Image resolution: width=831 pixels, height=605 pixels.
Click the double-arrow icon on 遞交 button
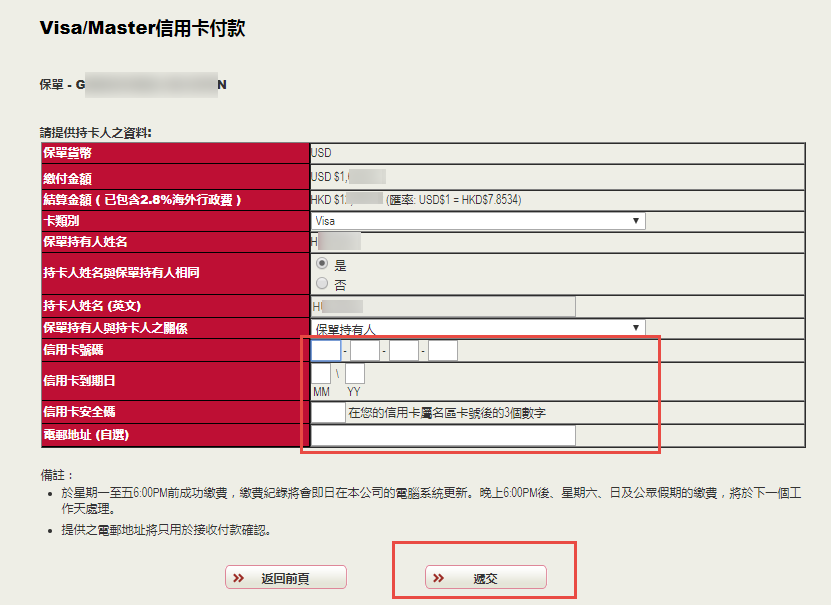[x=438, y=578]
